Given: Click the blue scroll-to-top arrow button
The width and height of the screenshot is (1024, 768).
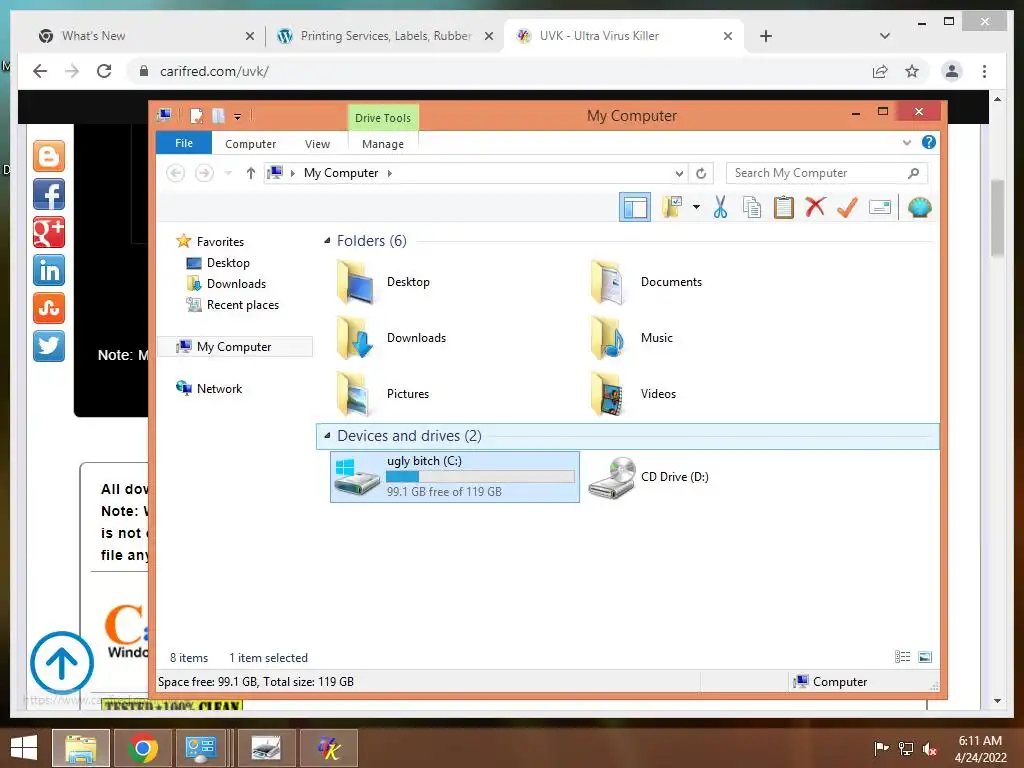Looking at the screenshot, I should pyautogui.click(x=62, y=663).
